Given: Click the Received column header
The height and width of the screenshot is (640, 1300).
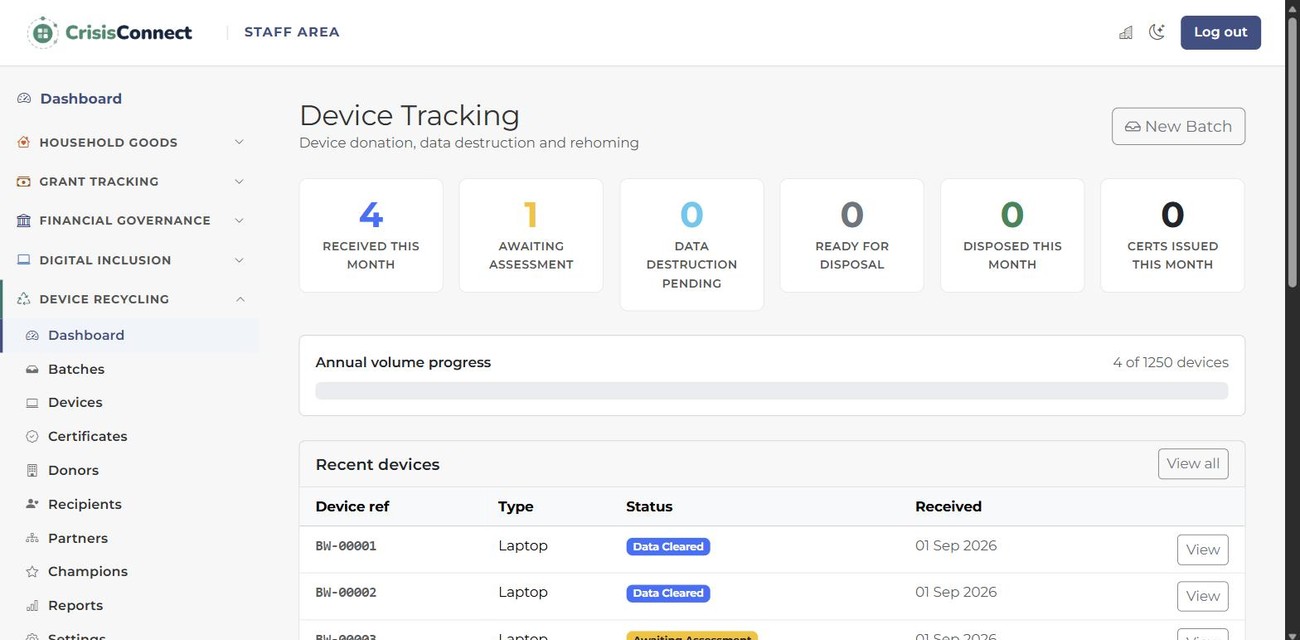Looking at the screenshot, I should click(x=948, y=506).
